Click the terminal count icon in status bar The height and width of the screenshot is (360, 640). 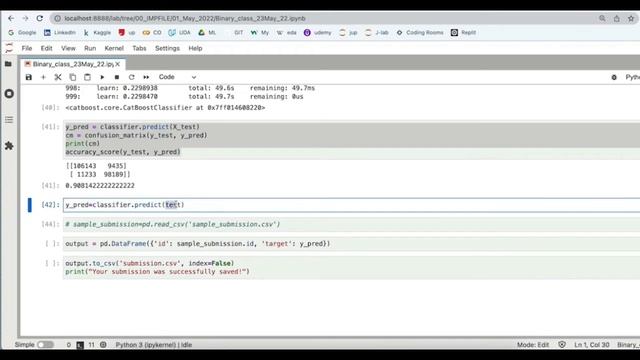80,345
